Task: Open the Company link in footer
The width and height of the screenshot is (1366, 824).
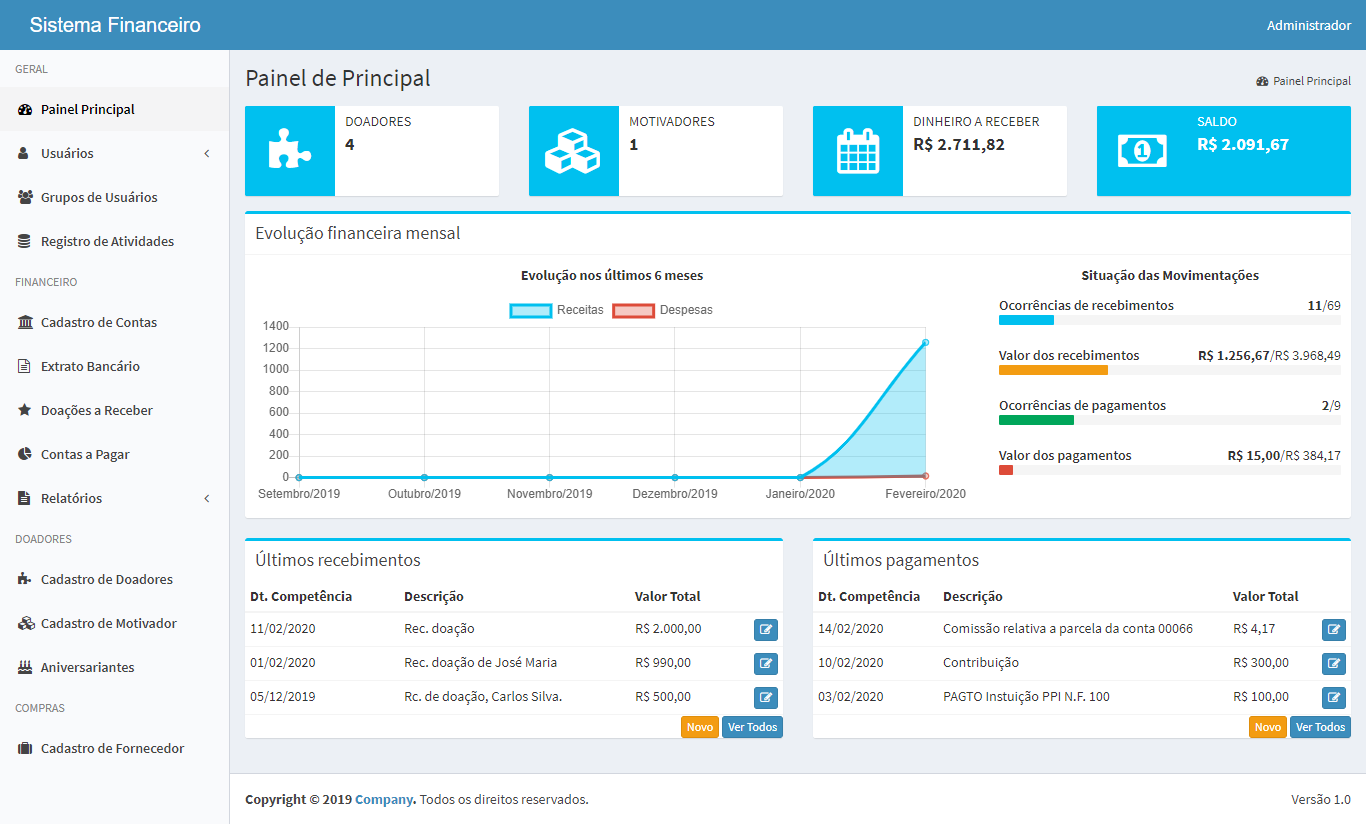Action: [384, 799]
